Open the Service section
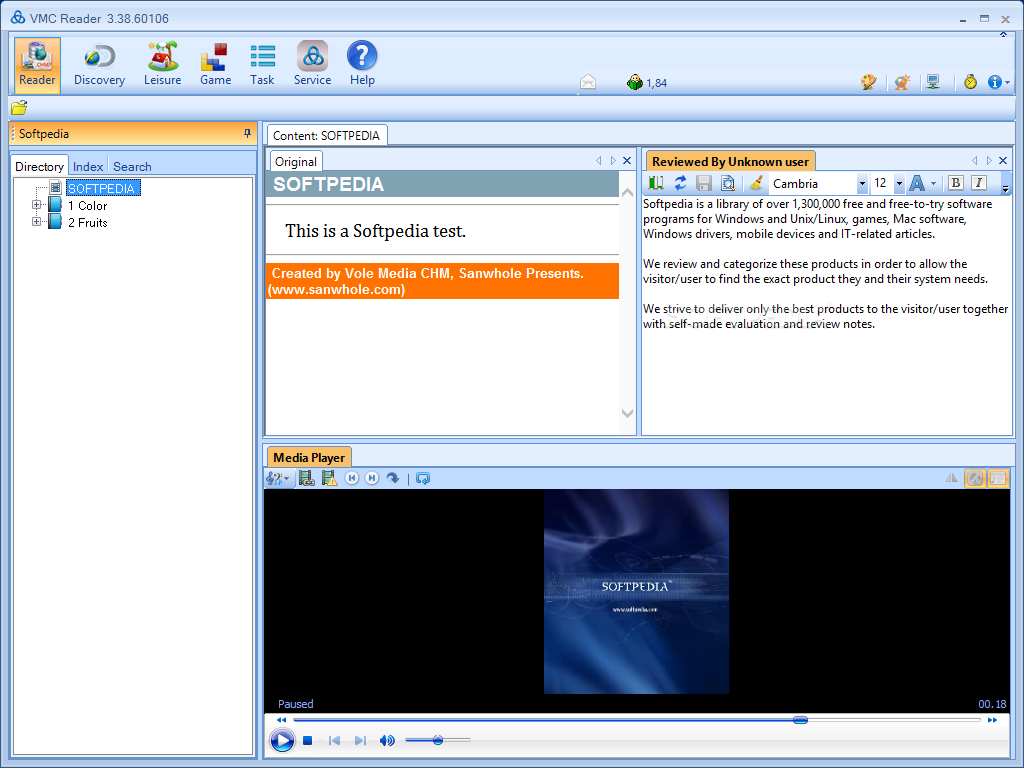The image size is (1024, 768). [x=312, y=65]
